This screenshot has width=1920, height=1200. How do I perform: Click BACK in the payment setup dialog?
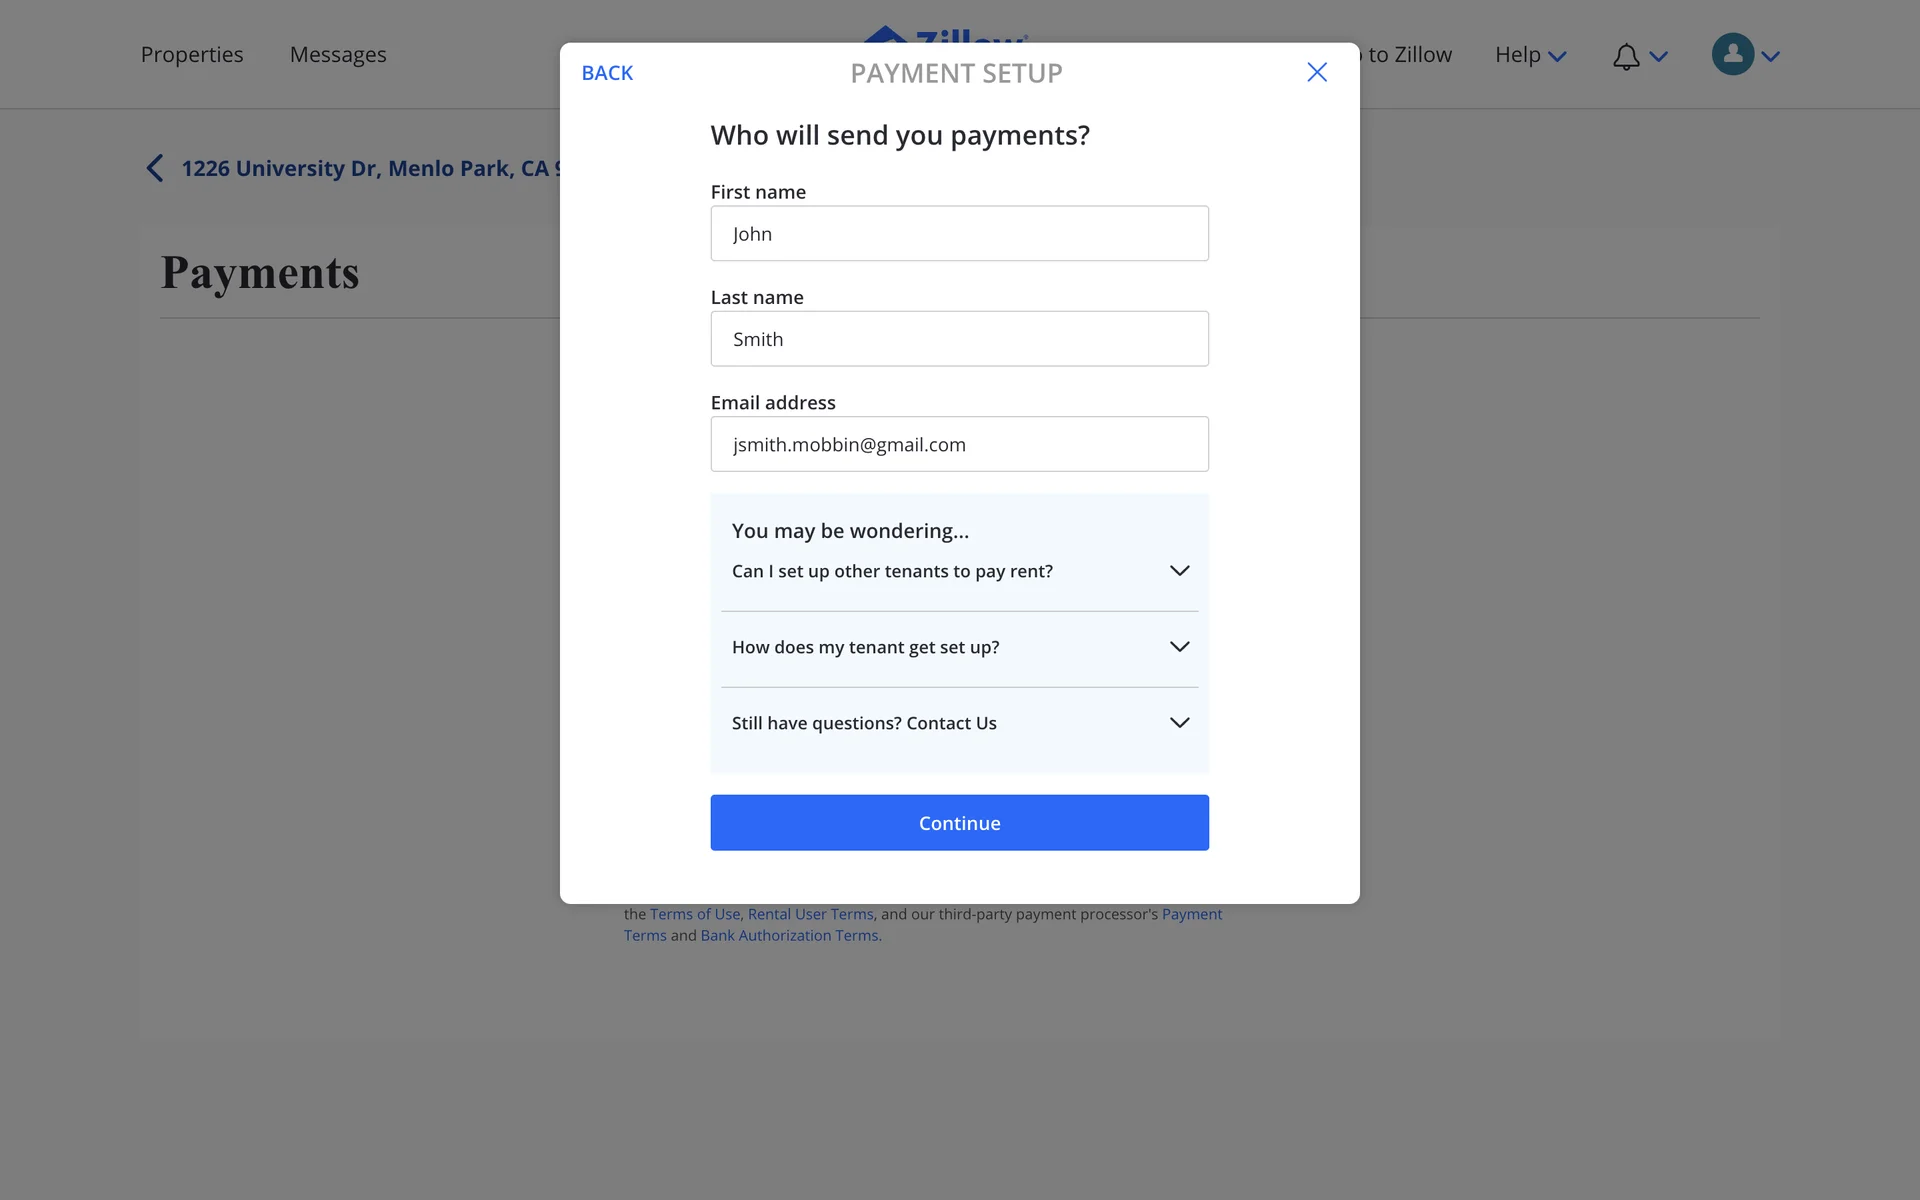pos(607,73)
